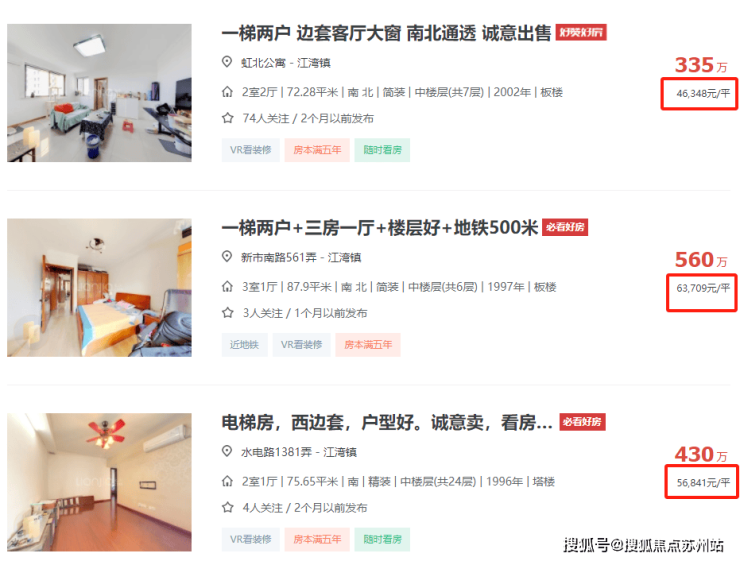Click location pin icon beside 水电路1381弄
The height and width of the screenshot is (561, 740).
click(x=227, y=452)
